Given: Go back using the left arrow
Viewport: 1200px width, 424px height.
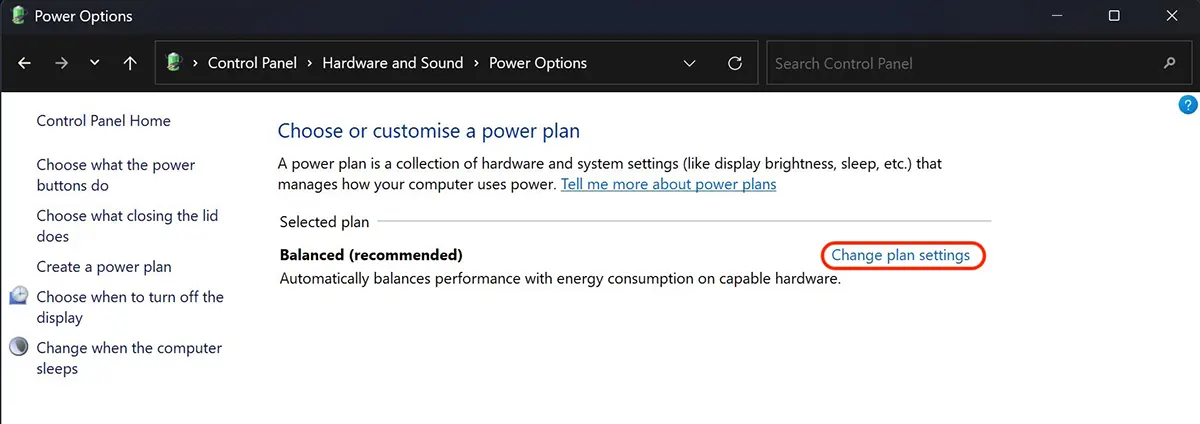Looking at the screenshot, I should pyautogui.click(x=25, y=63).
